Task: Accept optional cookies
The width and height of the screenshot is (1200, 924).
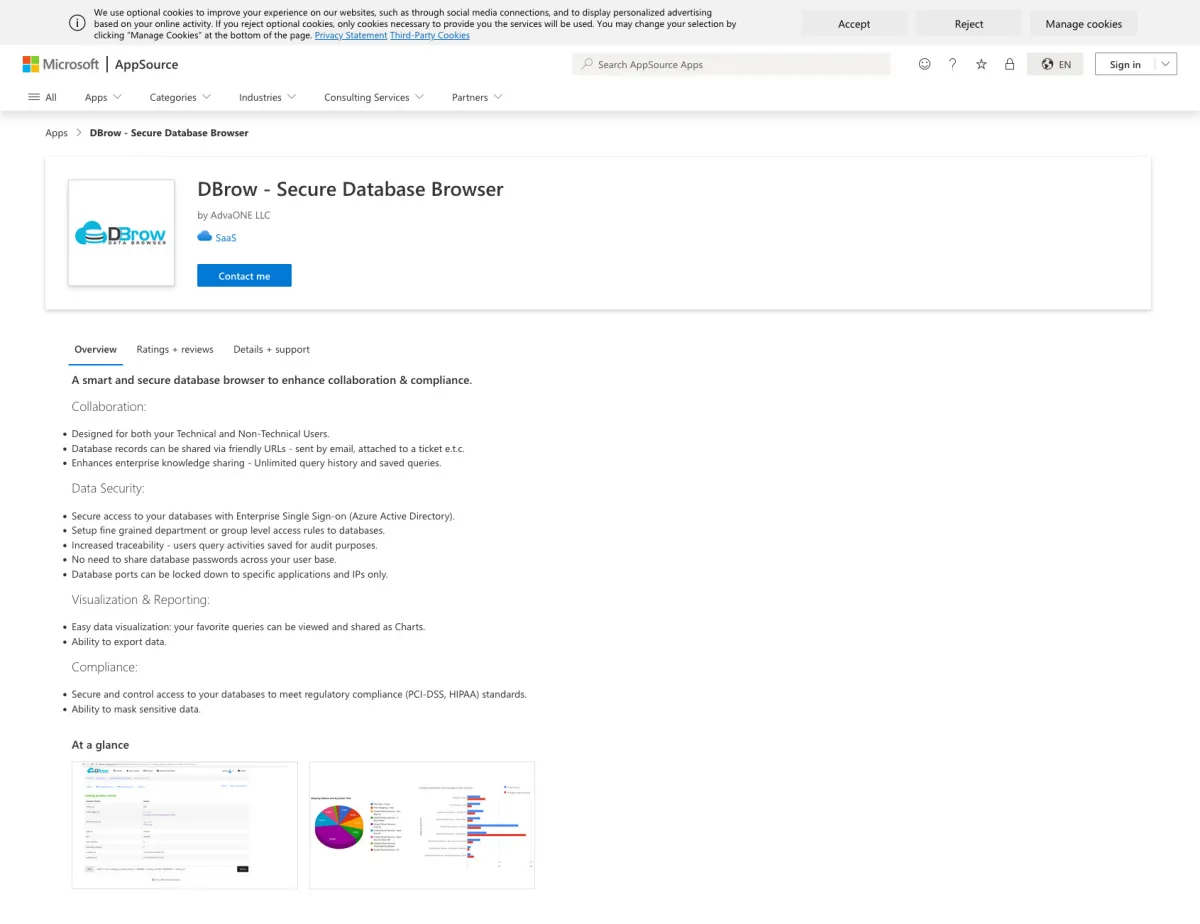Action: tap(854, 24)
